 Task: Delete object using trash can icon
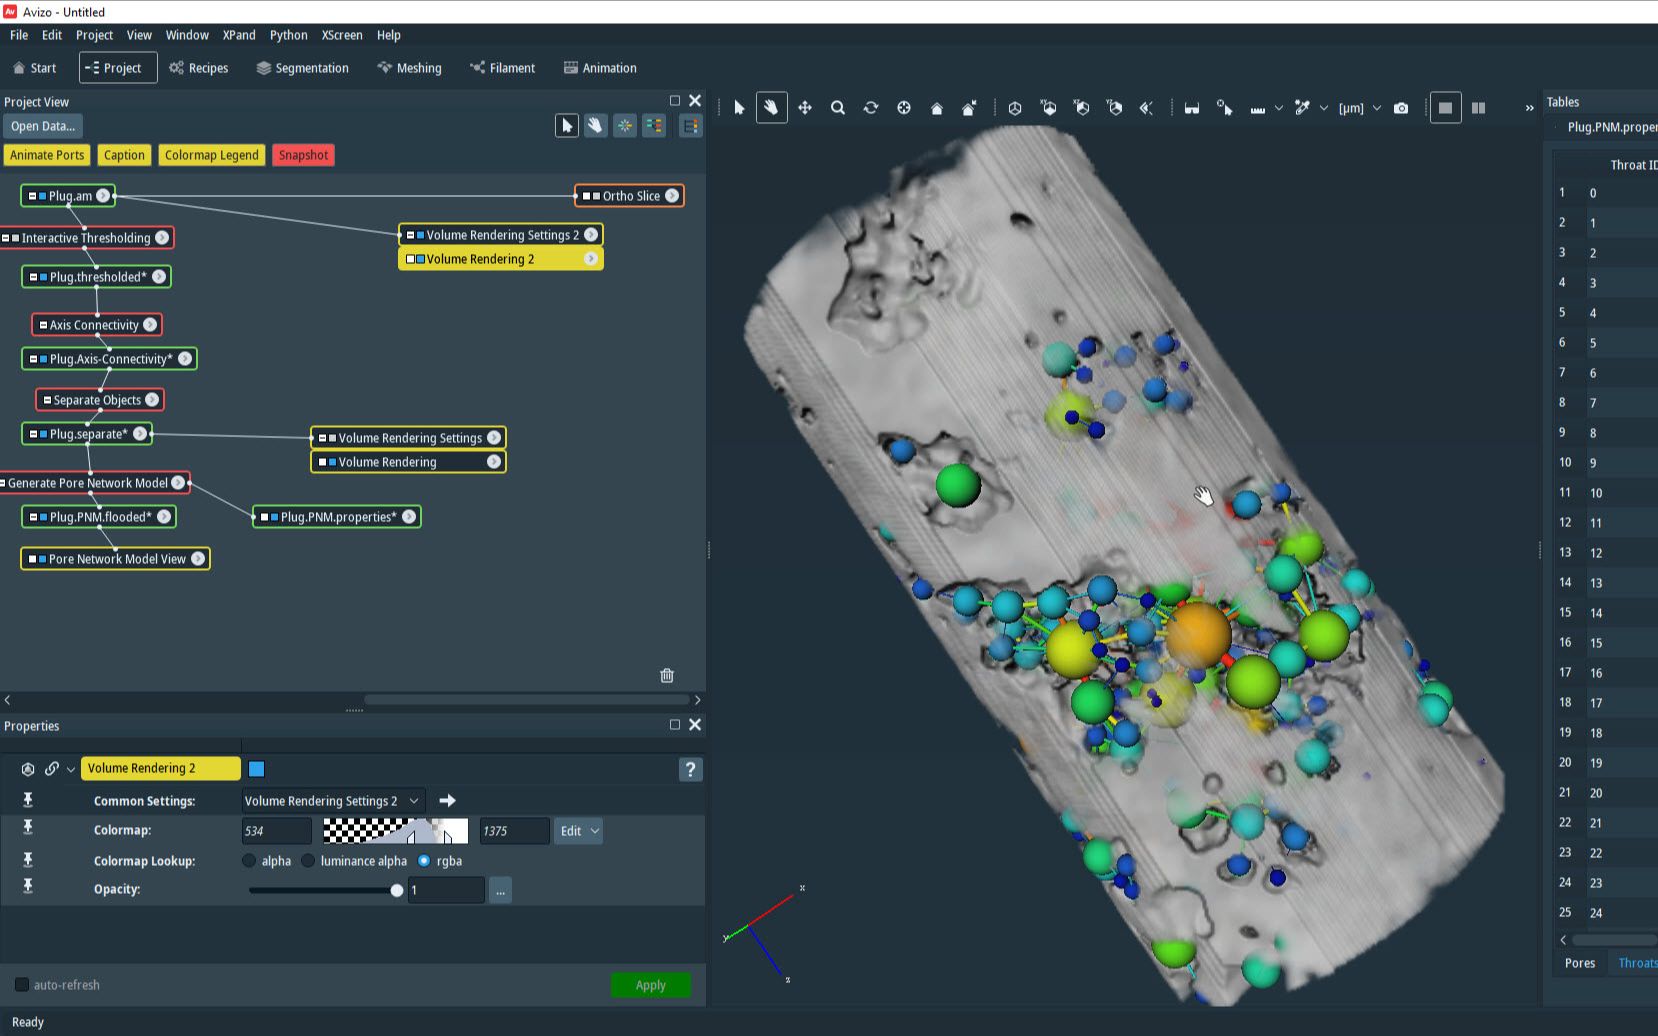667,676
